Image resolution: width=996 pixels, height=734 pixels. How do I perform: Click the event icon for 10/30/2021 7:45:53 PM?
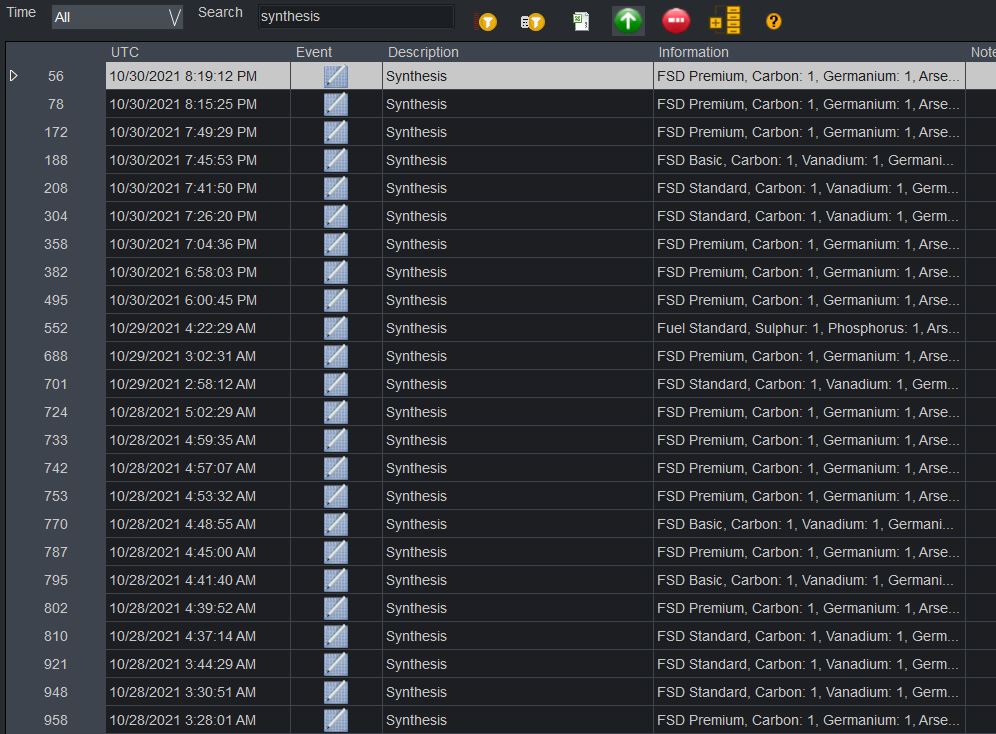(x=335, y=160)
